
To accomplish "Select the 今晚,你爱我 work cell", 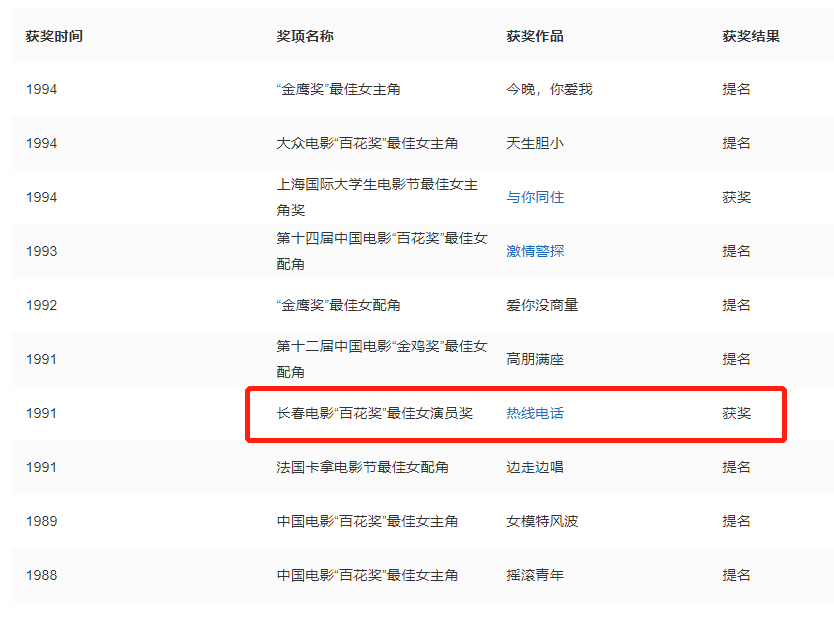I will click(x=549, y=89).
